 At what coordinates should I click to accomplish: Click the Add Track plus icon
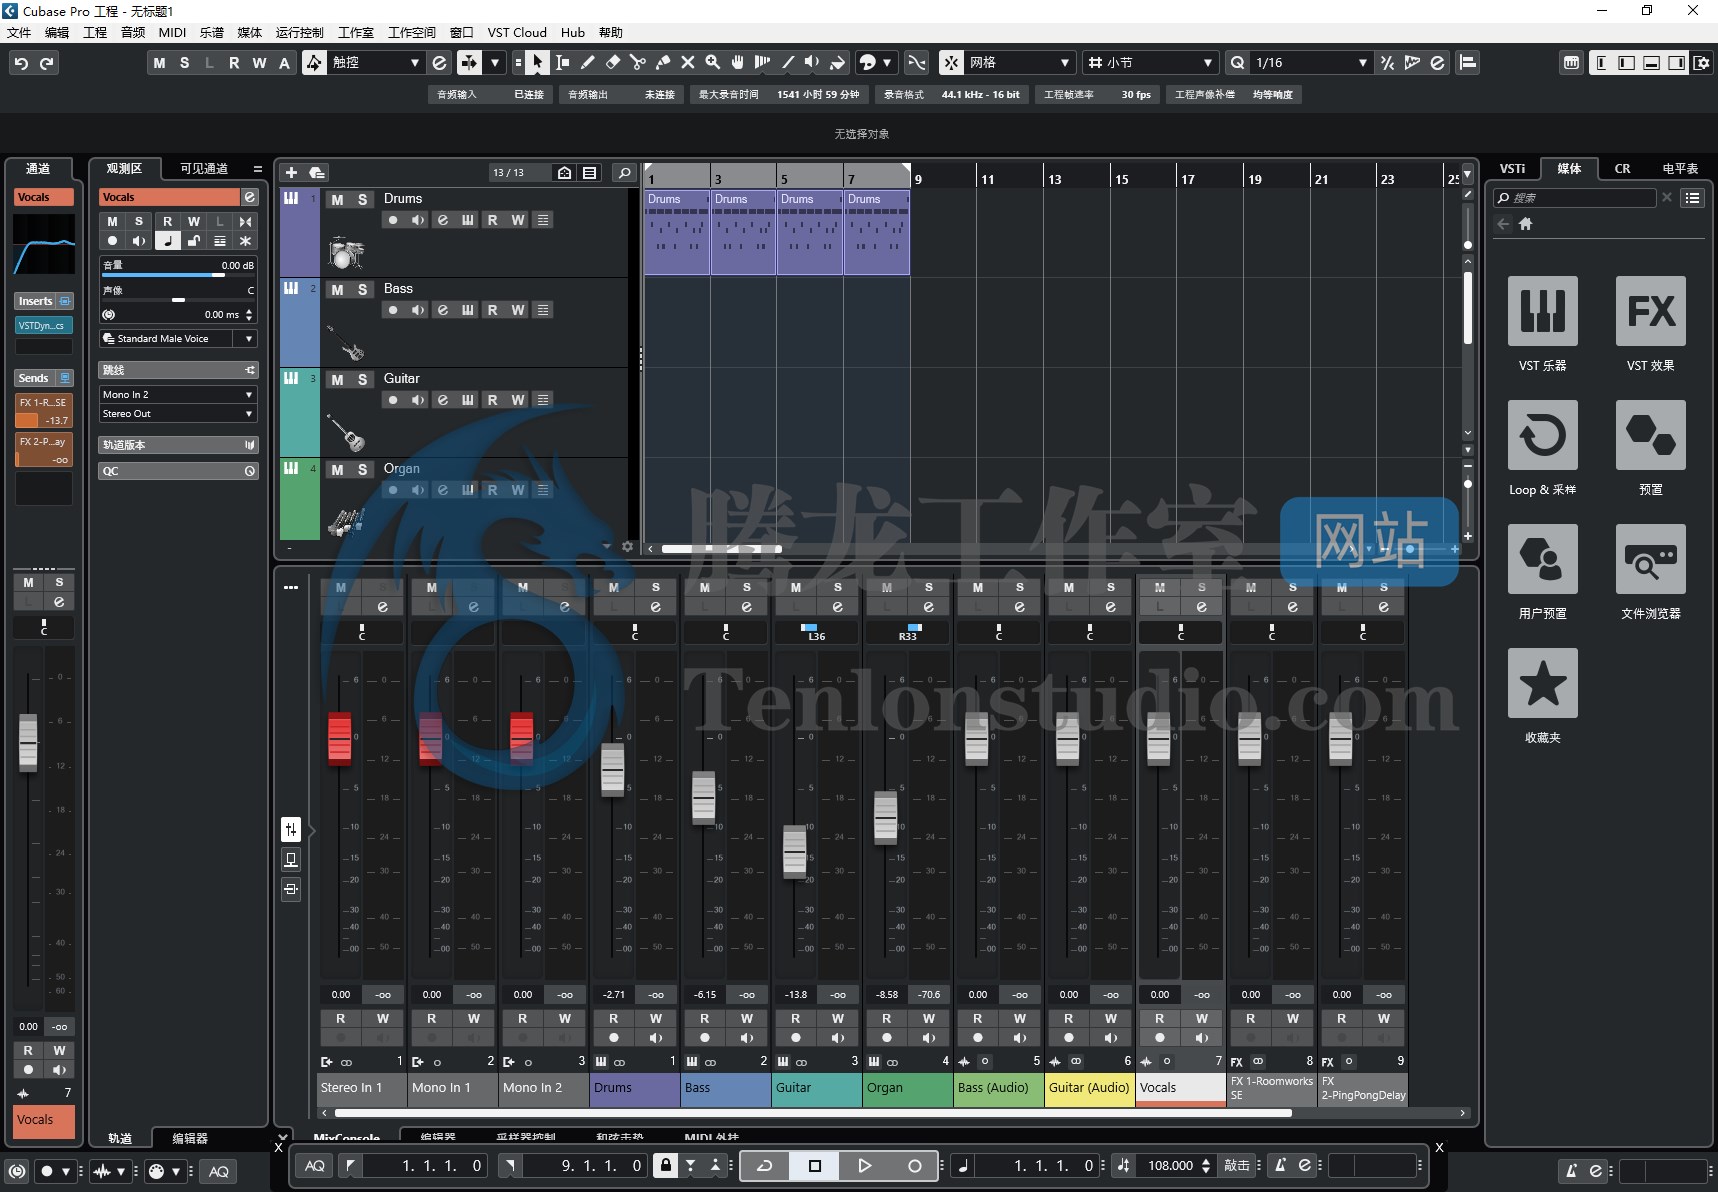pos(291,173)
